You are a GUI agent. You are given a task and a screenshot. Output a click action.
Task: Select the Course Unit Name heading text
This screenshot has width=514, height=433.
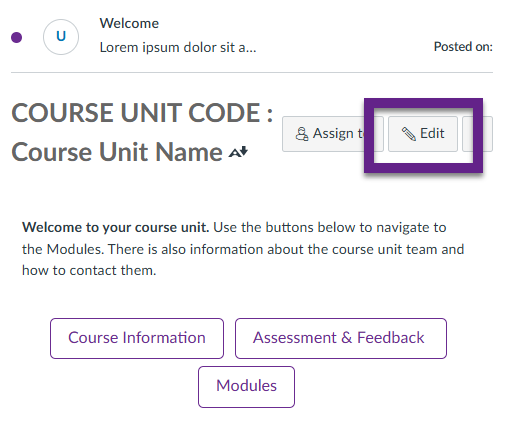pyautogui.click(x=117, y=152)
